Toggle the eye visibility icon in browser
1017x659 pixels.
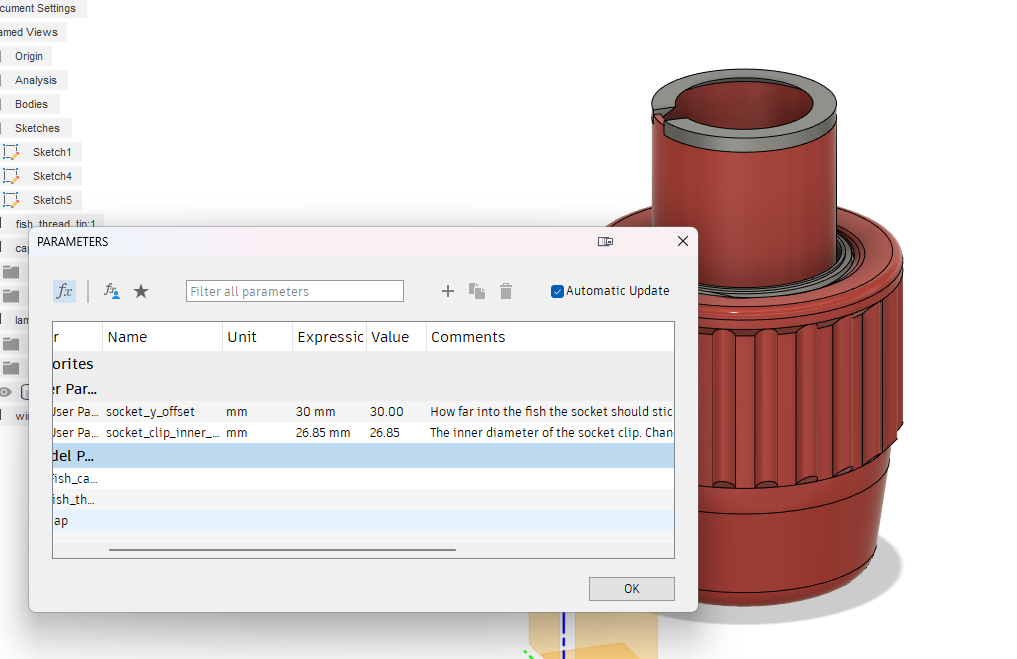coord(6,392)
